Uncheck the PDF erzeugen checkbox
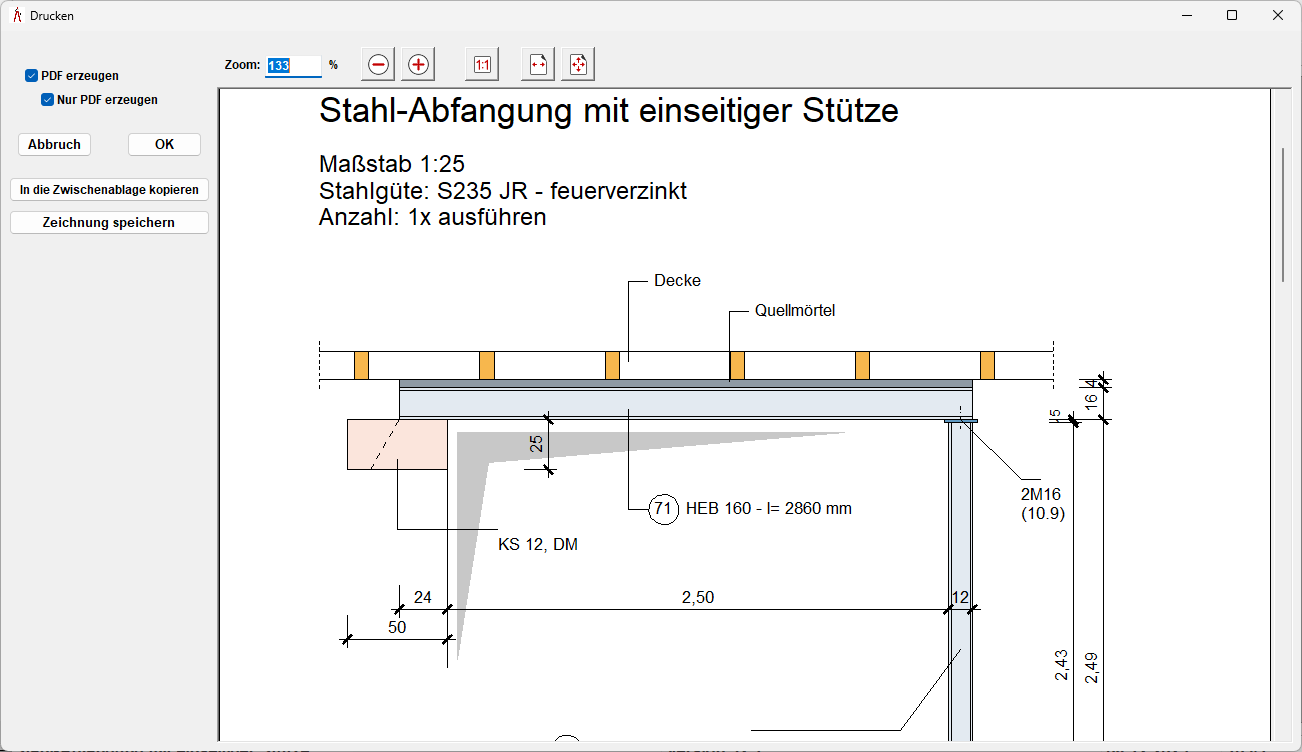 pyautogui.click(x=32, y=76)
